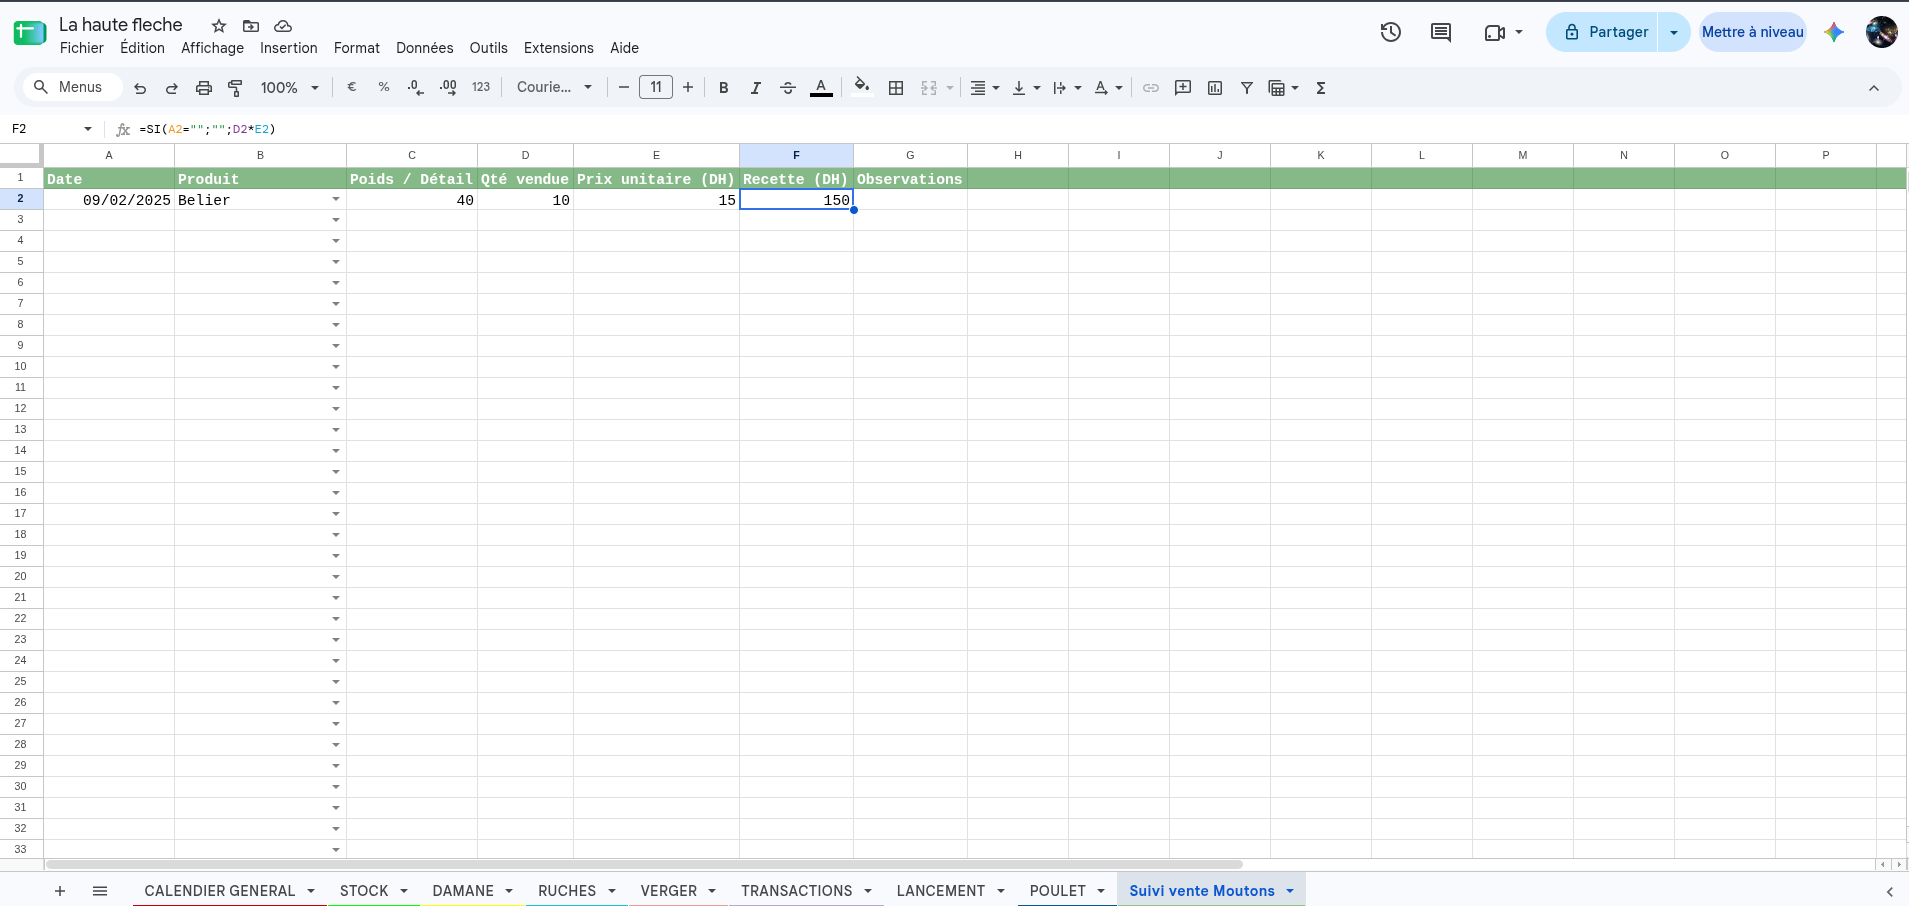Open the functions sigma icon
Image resolution: width=1909 pixels, height=906 pixels.
(1321, 88)
